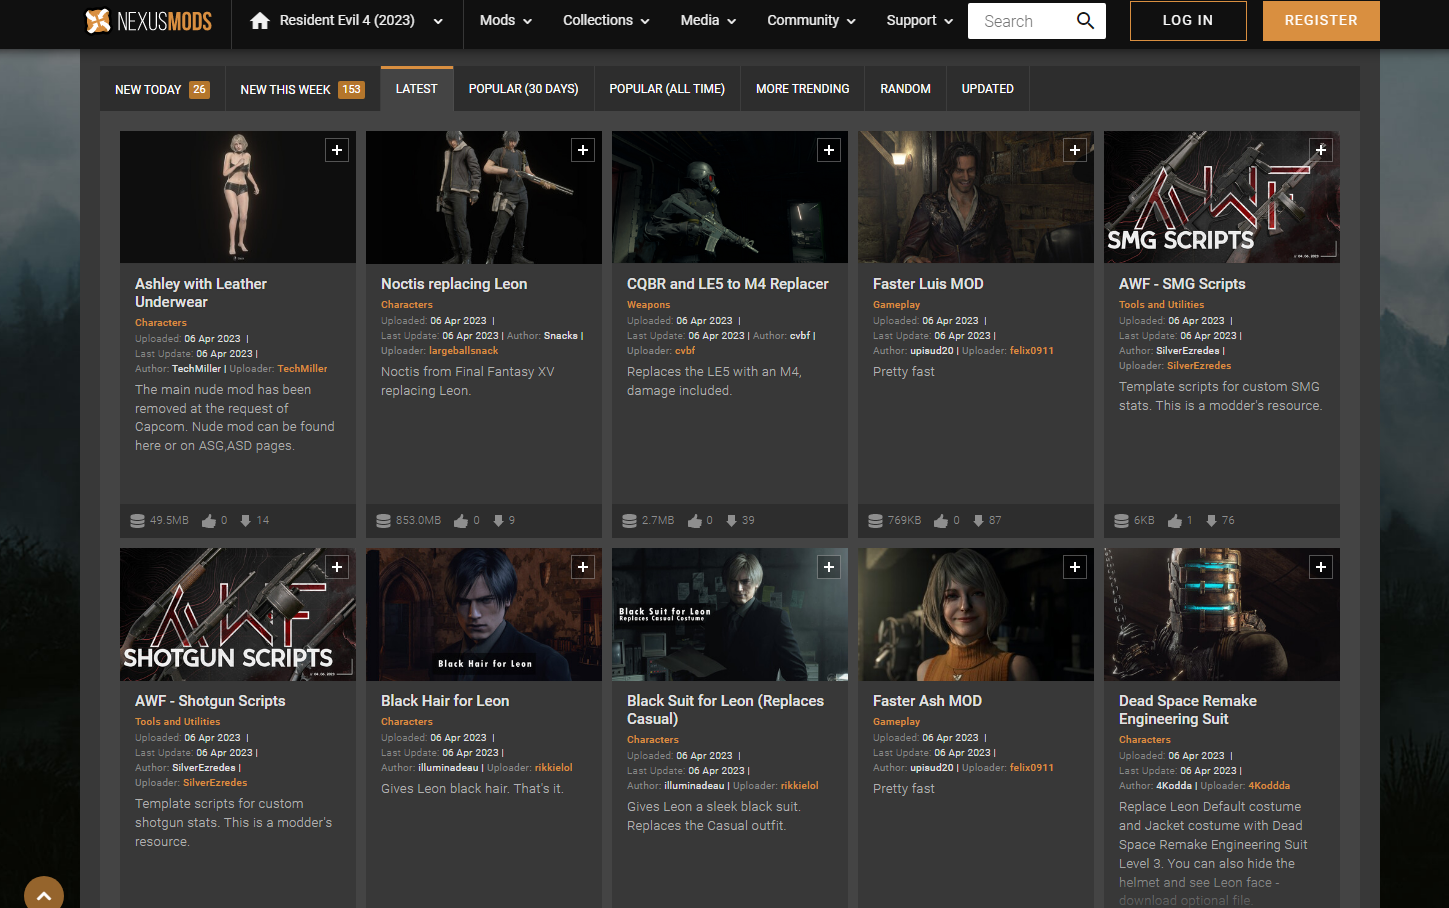Click plus icon on Faster Luis MOD card

click(1075, 150)
